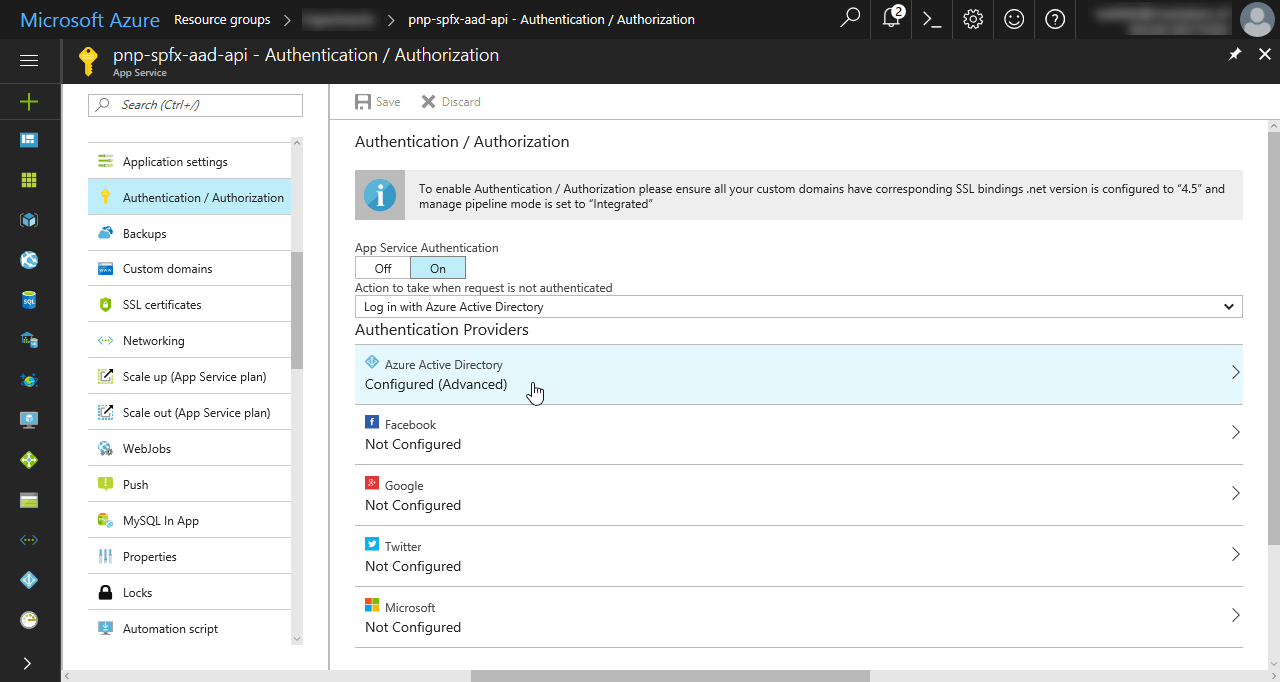Open Scale up (App Service plan)

(190, 377)
